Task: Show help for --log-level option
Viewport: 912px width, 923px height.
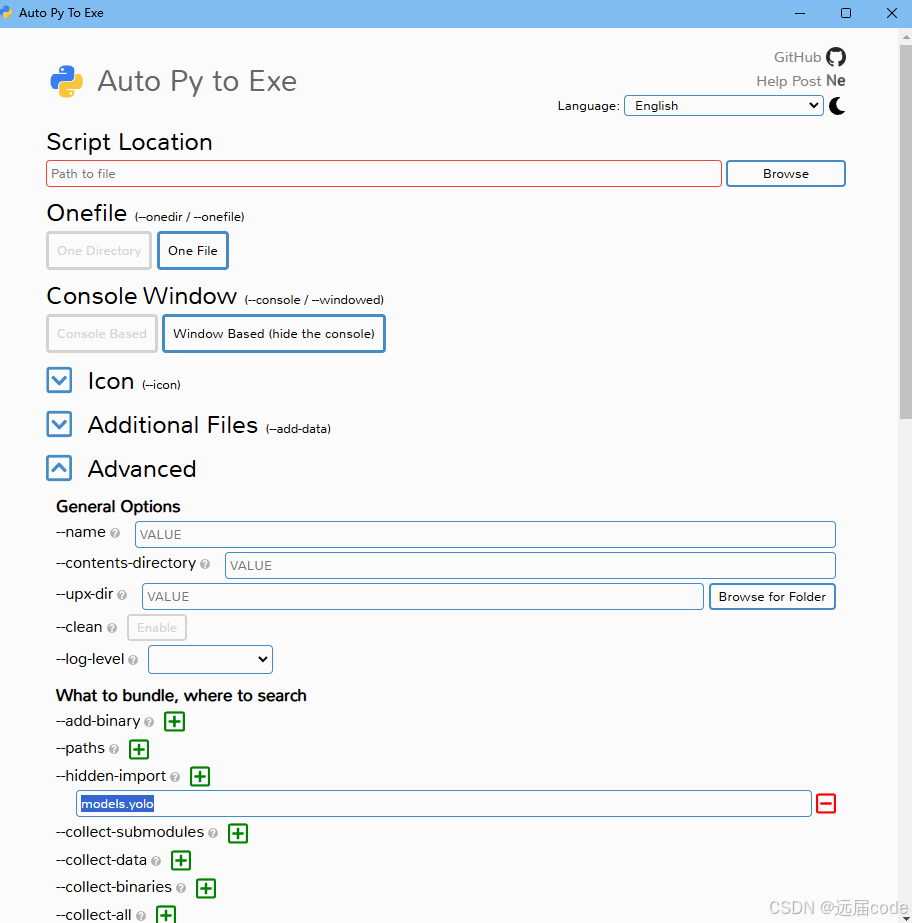Action: click(133, 660)
